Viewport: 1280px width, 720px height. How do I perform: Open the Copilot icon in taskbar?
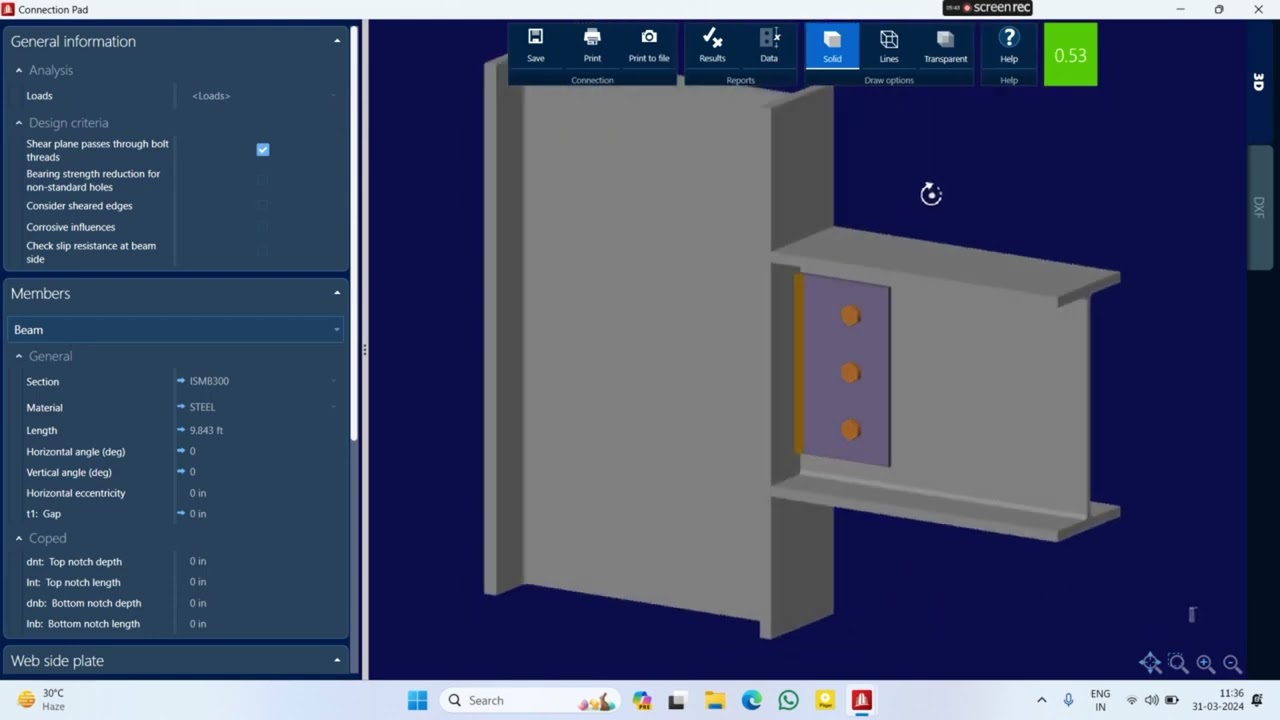641,700
